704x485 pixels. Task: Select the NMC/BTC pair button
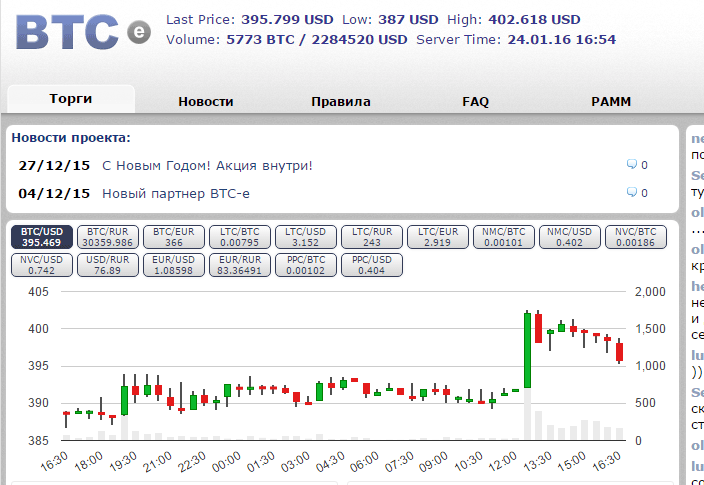point(504,237)
